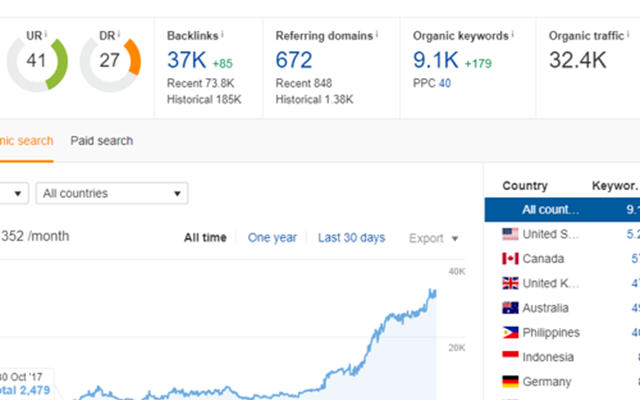Select the Germany flag row

(x=562, y=382)
